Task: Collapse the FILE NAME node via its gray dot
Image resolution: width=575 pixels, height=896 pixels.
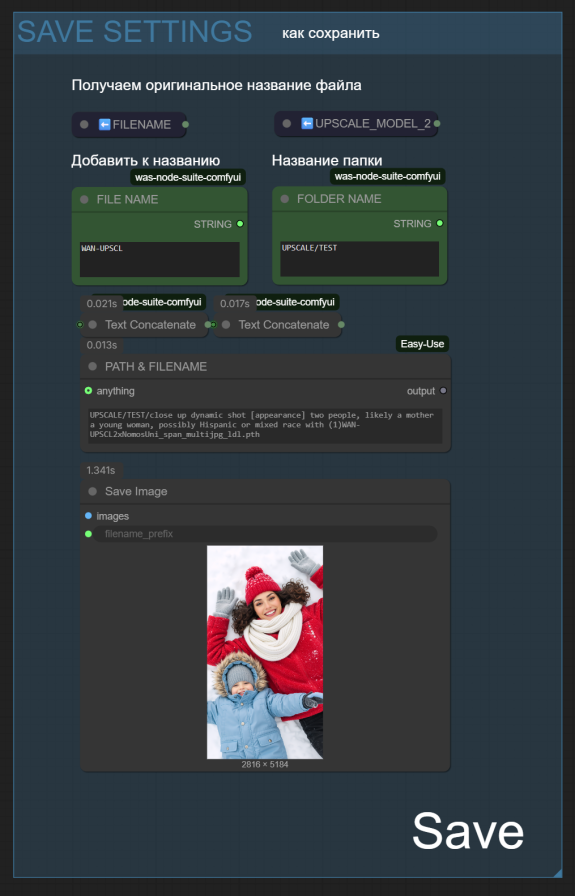Action: point(85,199)
